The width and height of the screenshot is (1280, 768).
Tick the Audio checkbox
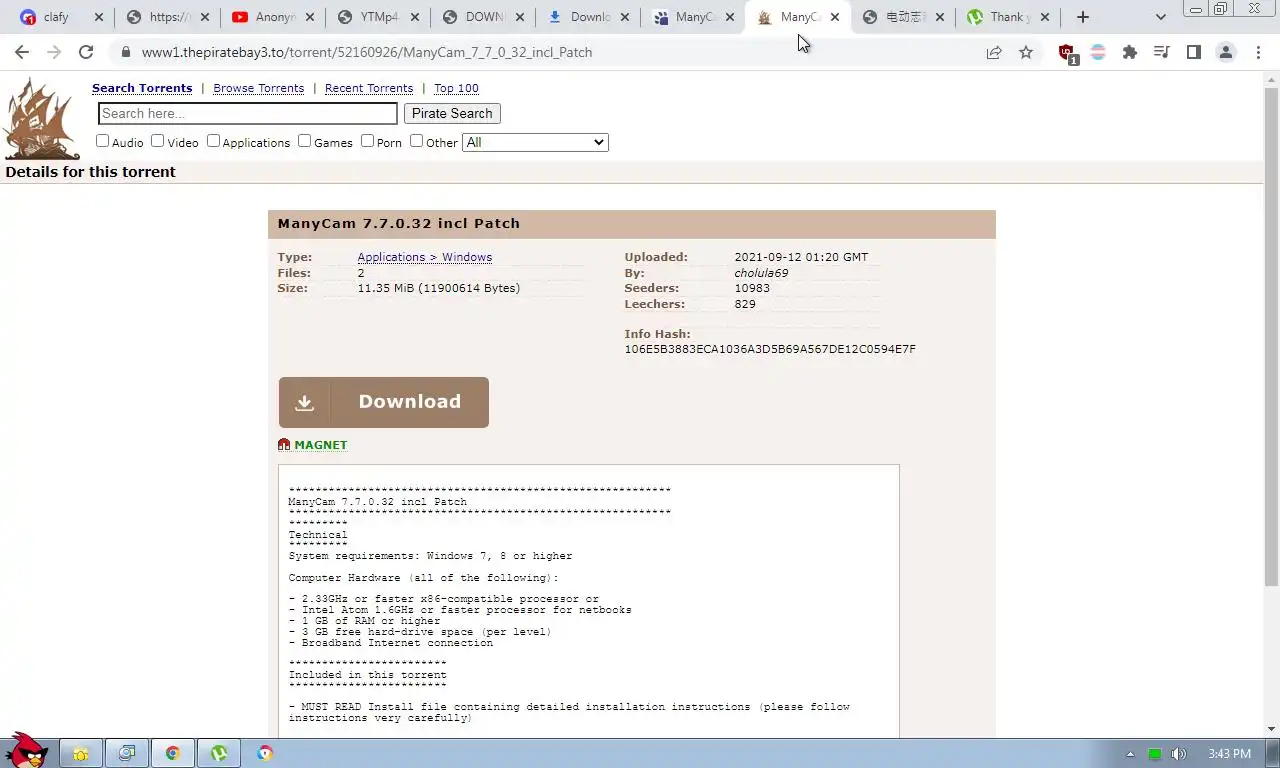tap(102, 141)
